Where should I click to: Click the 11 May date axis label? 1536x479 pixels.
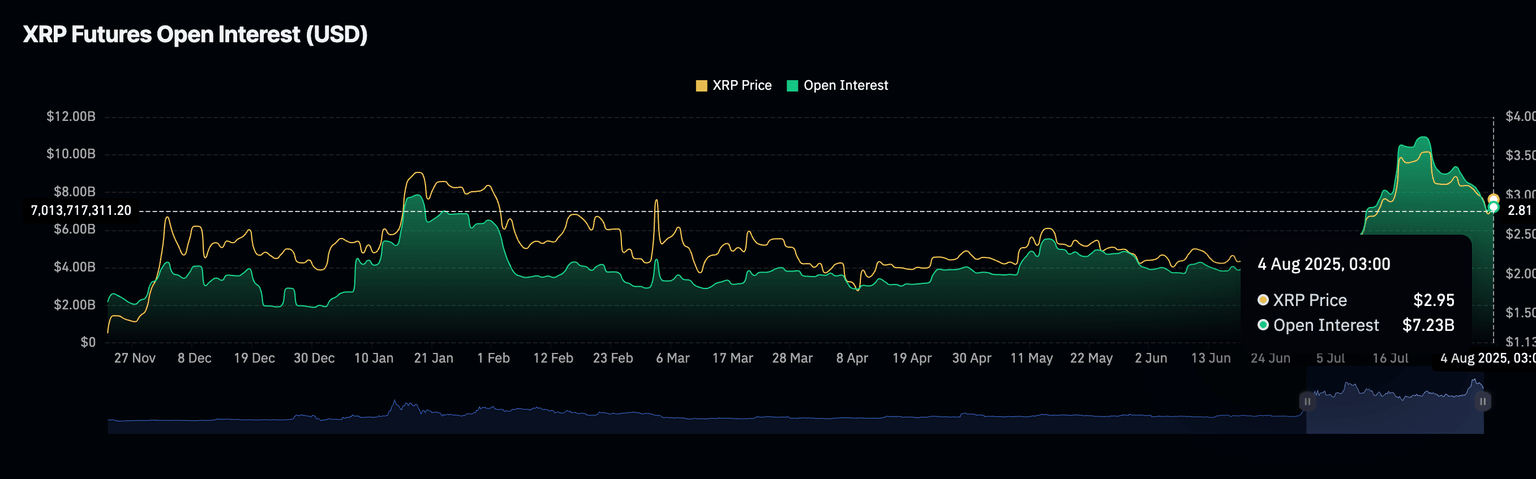(x=1031, y=358)
